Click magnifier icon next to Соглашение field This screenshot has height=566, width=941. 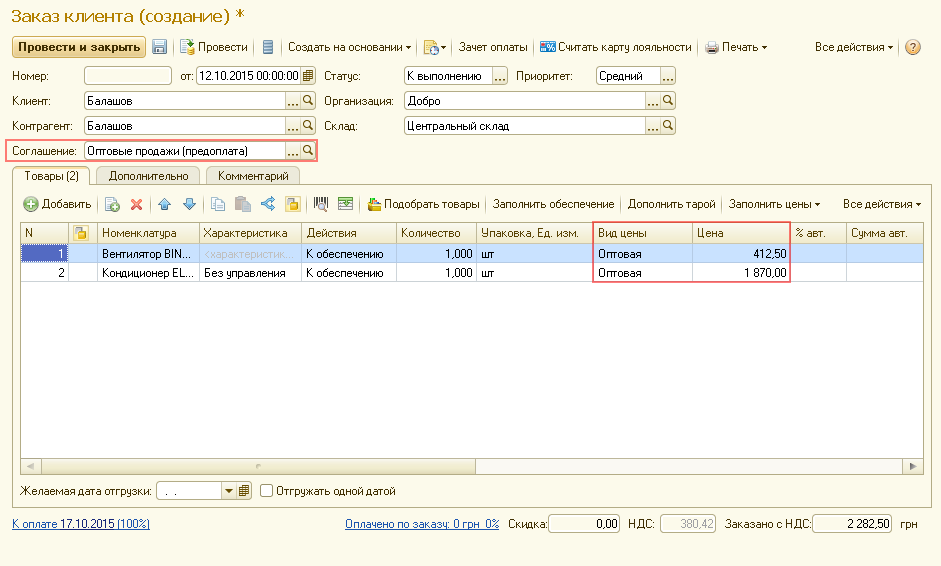point(308,150)
